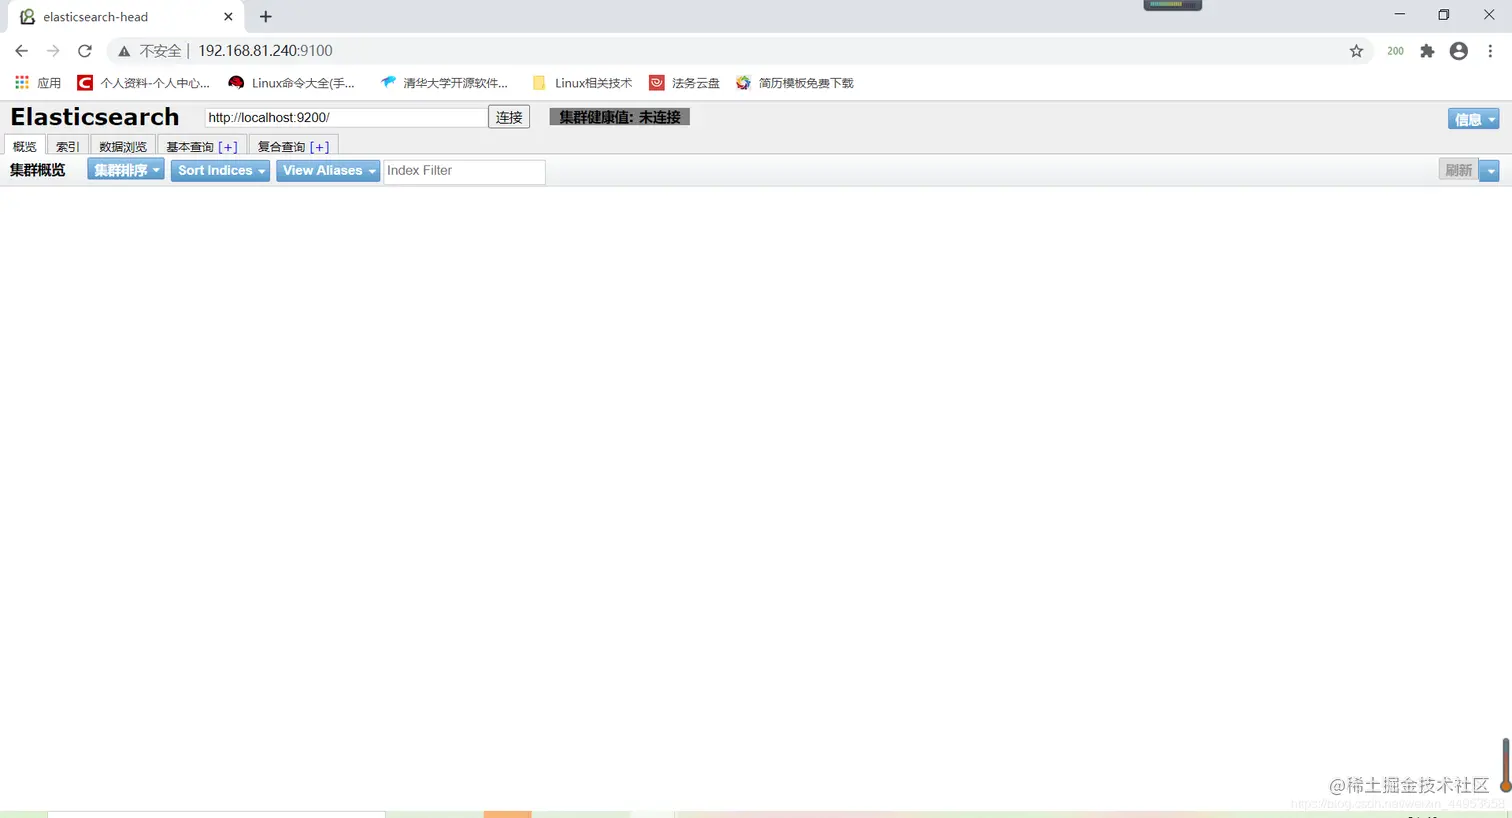1512x818 pixels.
Task: Click the browser address bar URL
Action: pos(265,51)
